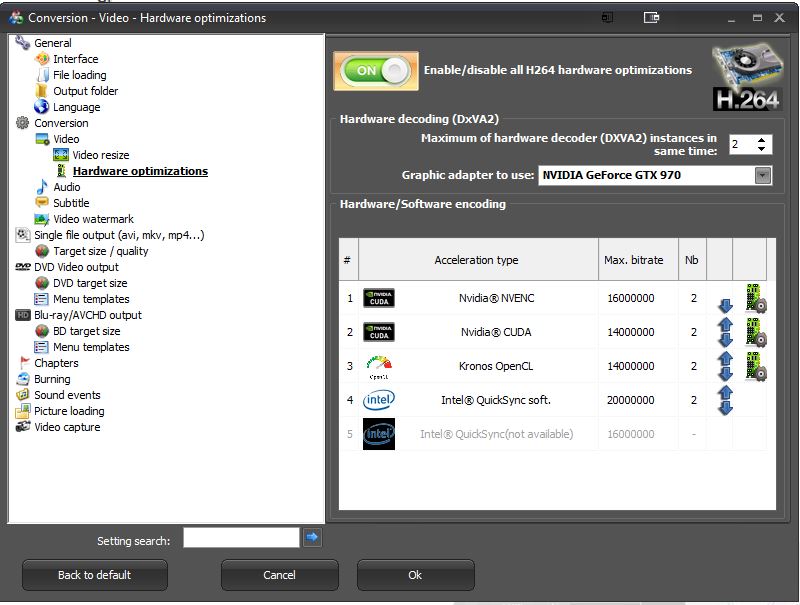This screenshot has height=605, width=800.
Task: Click Back to default button
Action: point(95,575)
